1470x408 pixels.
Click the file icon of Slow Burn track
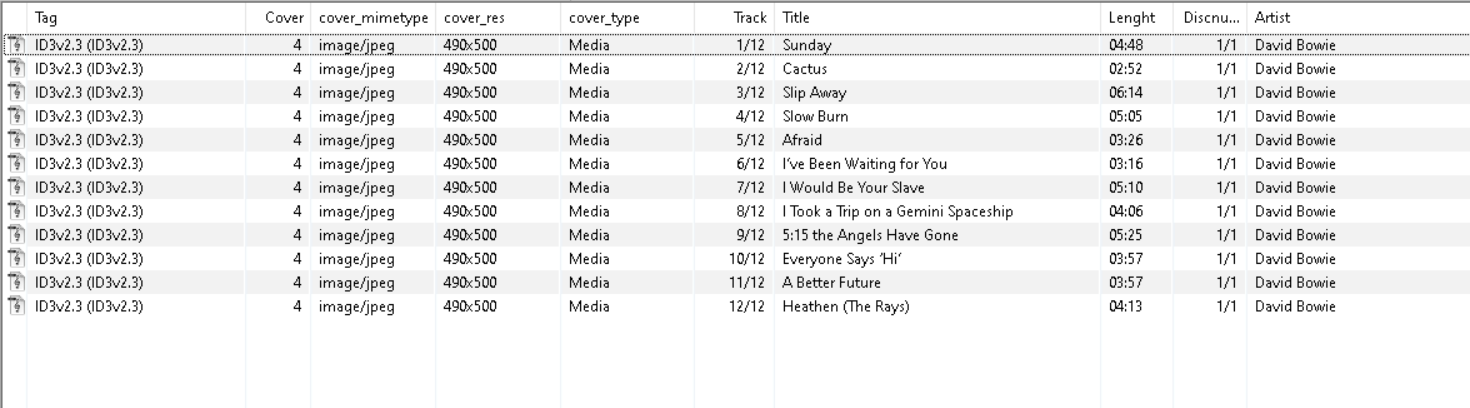15,116
